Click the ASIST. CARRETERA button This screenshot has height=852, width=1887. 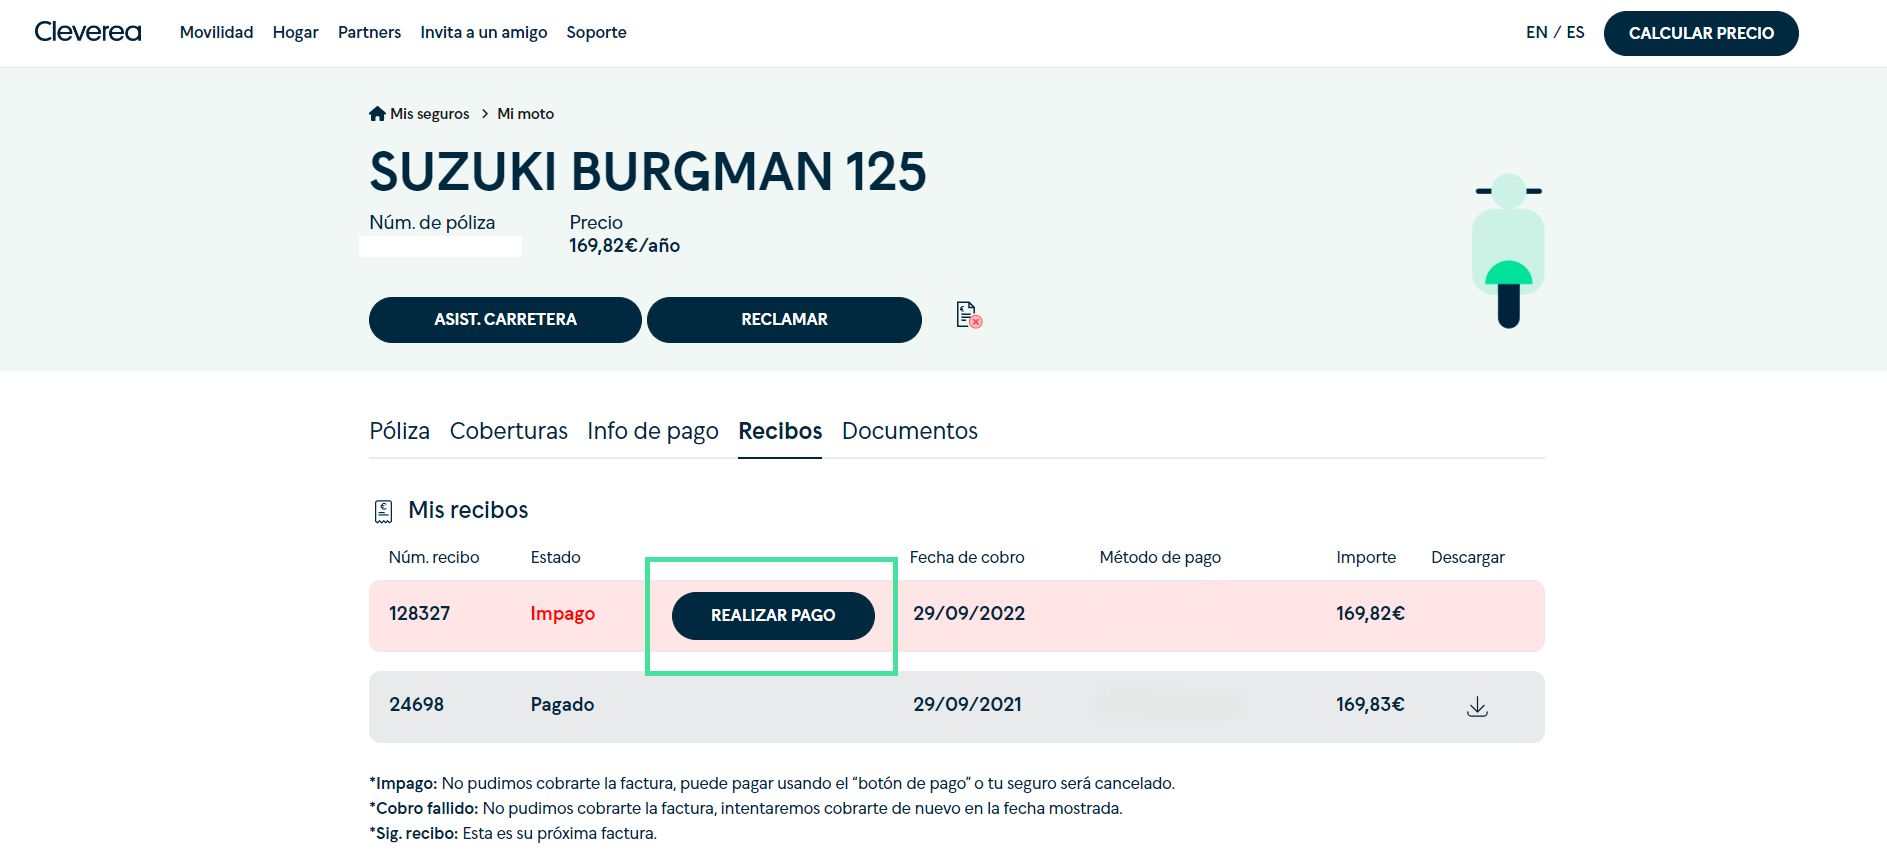505,320
